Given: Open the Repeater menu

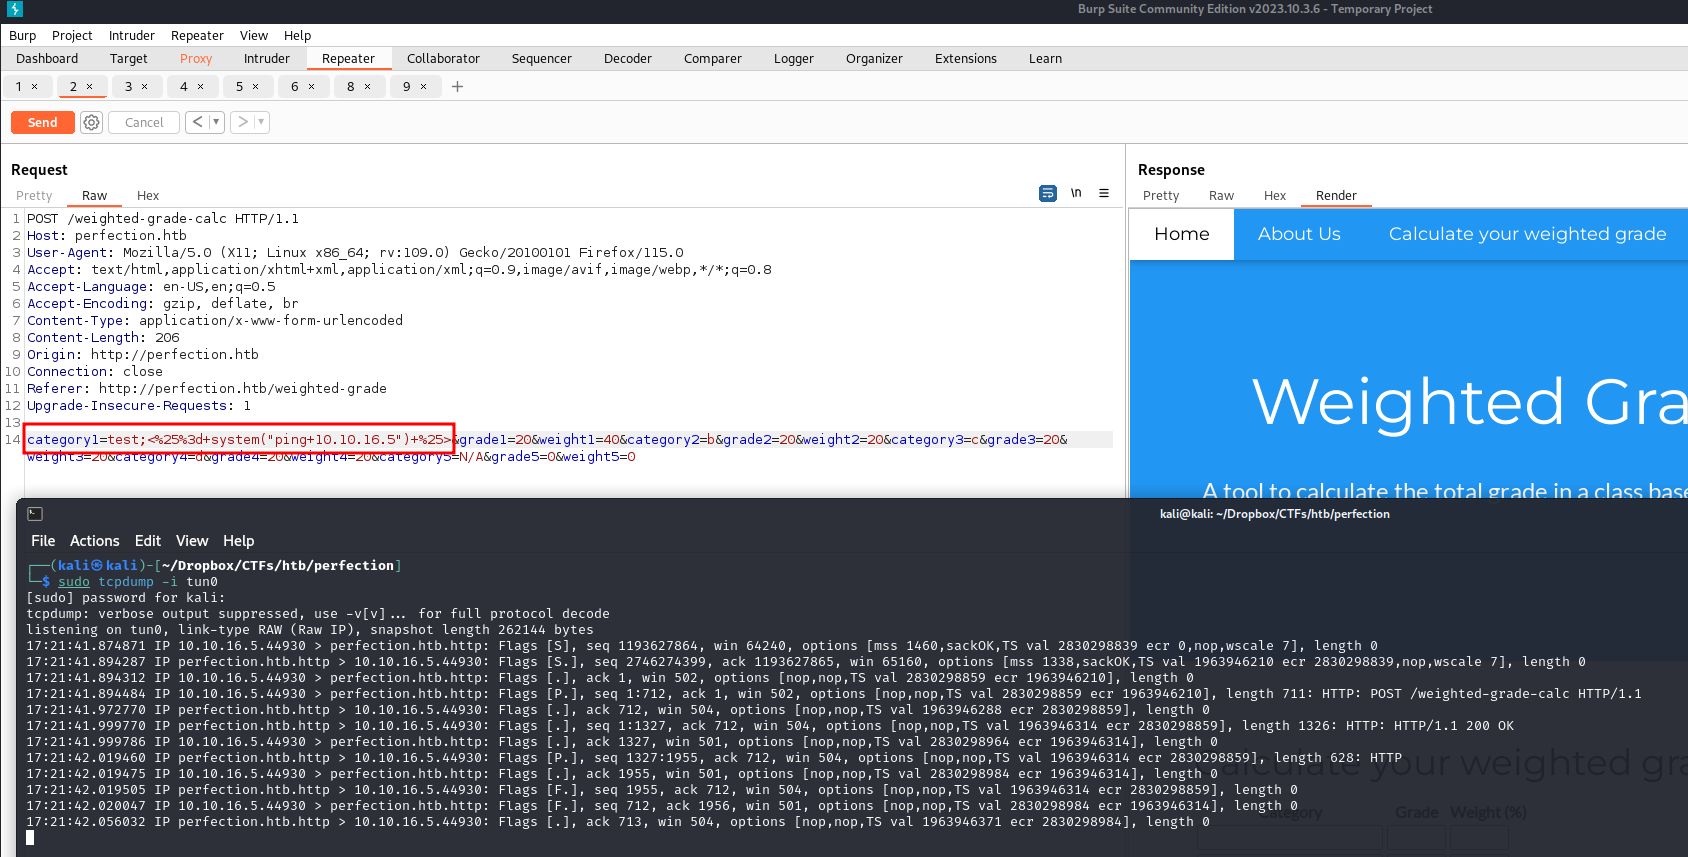Looking at the screenshot, I should click(x=197, y=35).
